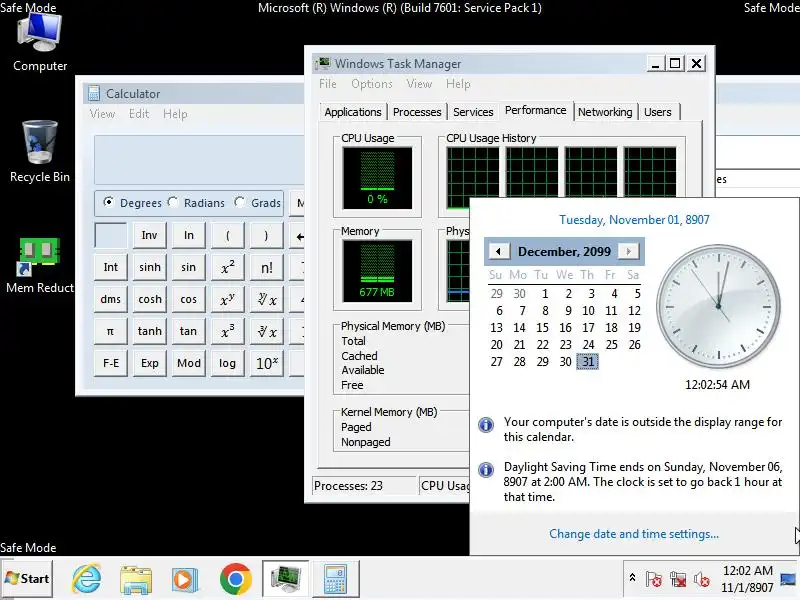800x600 pixels.
Task: Click the left parenthesis calculator button
Action: pos(228,235)
